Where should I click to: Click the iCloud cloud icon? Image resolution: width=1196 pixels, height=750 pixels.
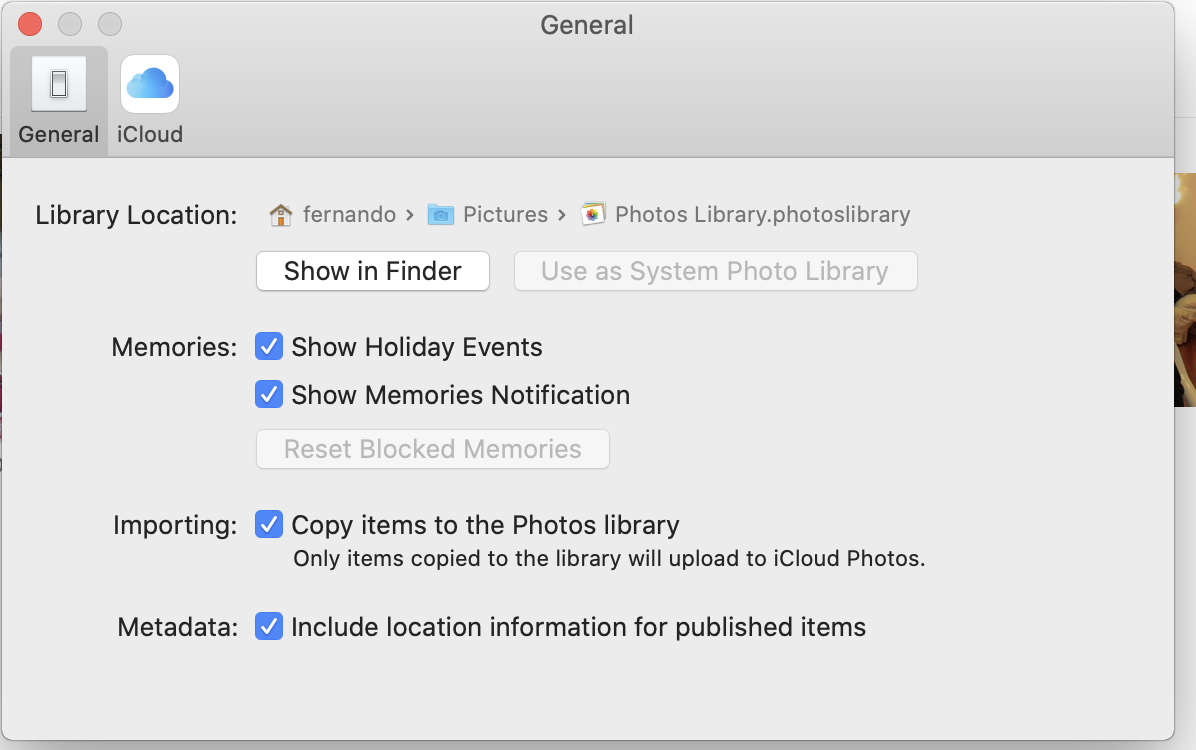[x=150, y=84]
